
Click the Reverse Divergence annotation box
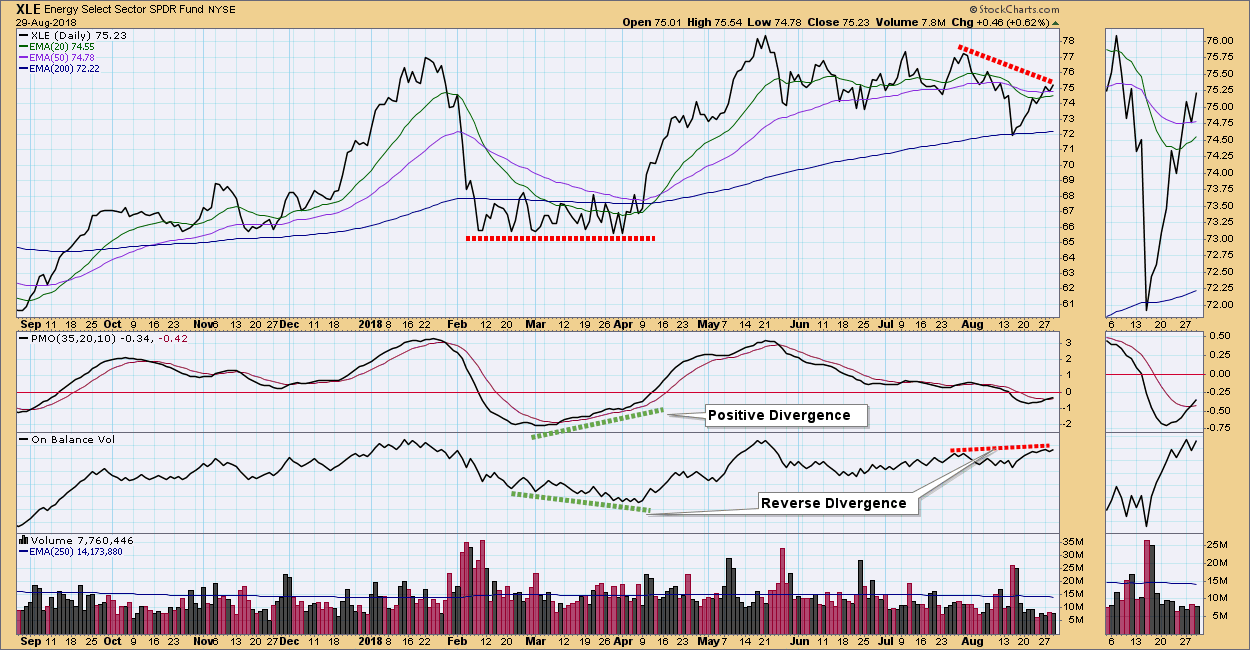click(839, 503)
